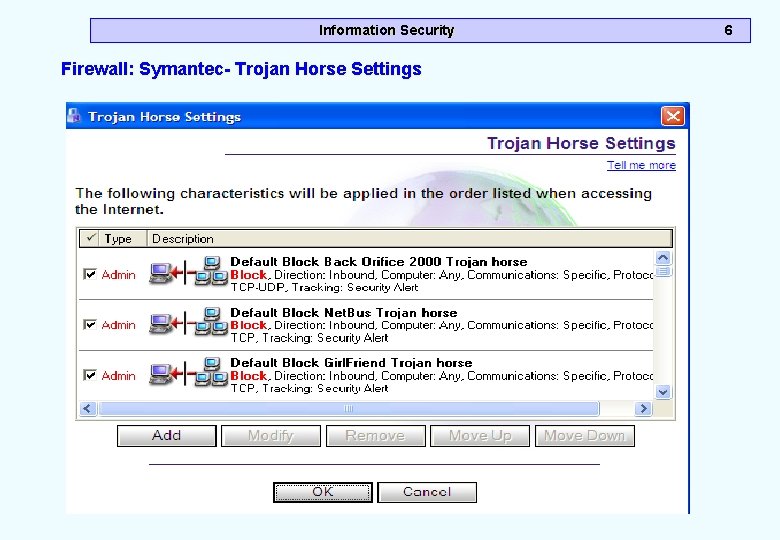The image size is (780, 540).
Task: Select the Default Block NetBus Trojan horse title
Action: coord(344,312)
